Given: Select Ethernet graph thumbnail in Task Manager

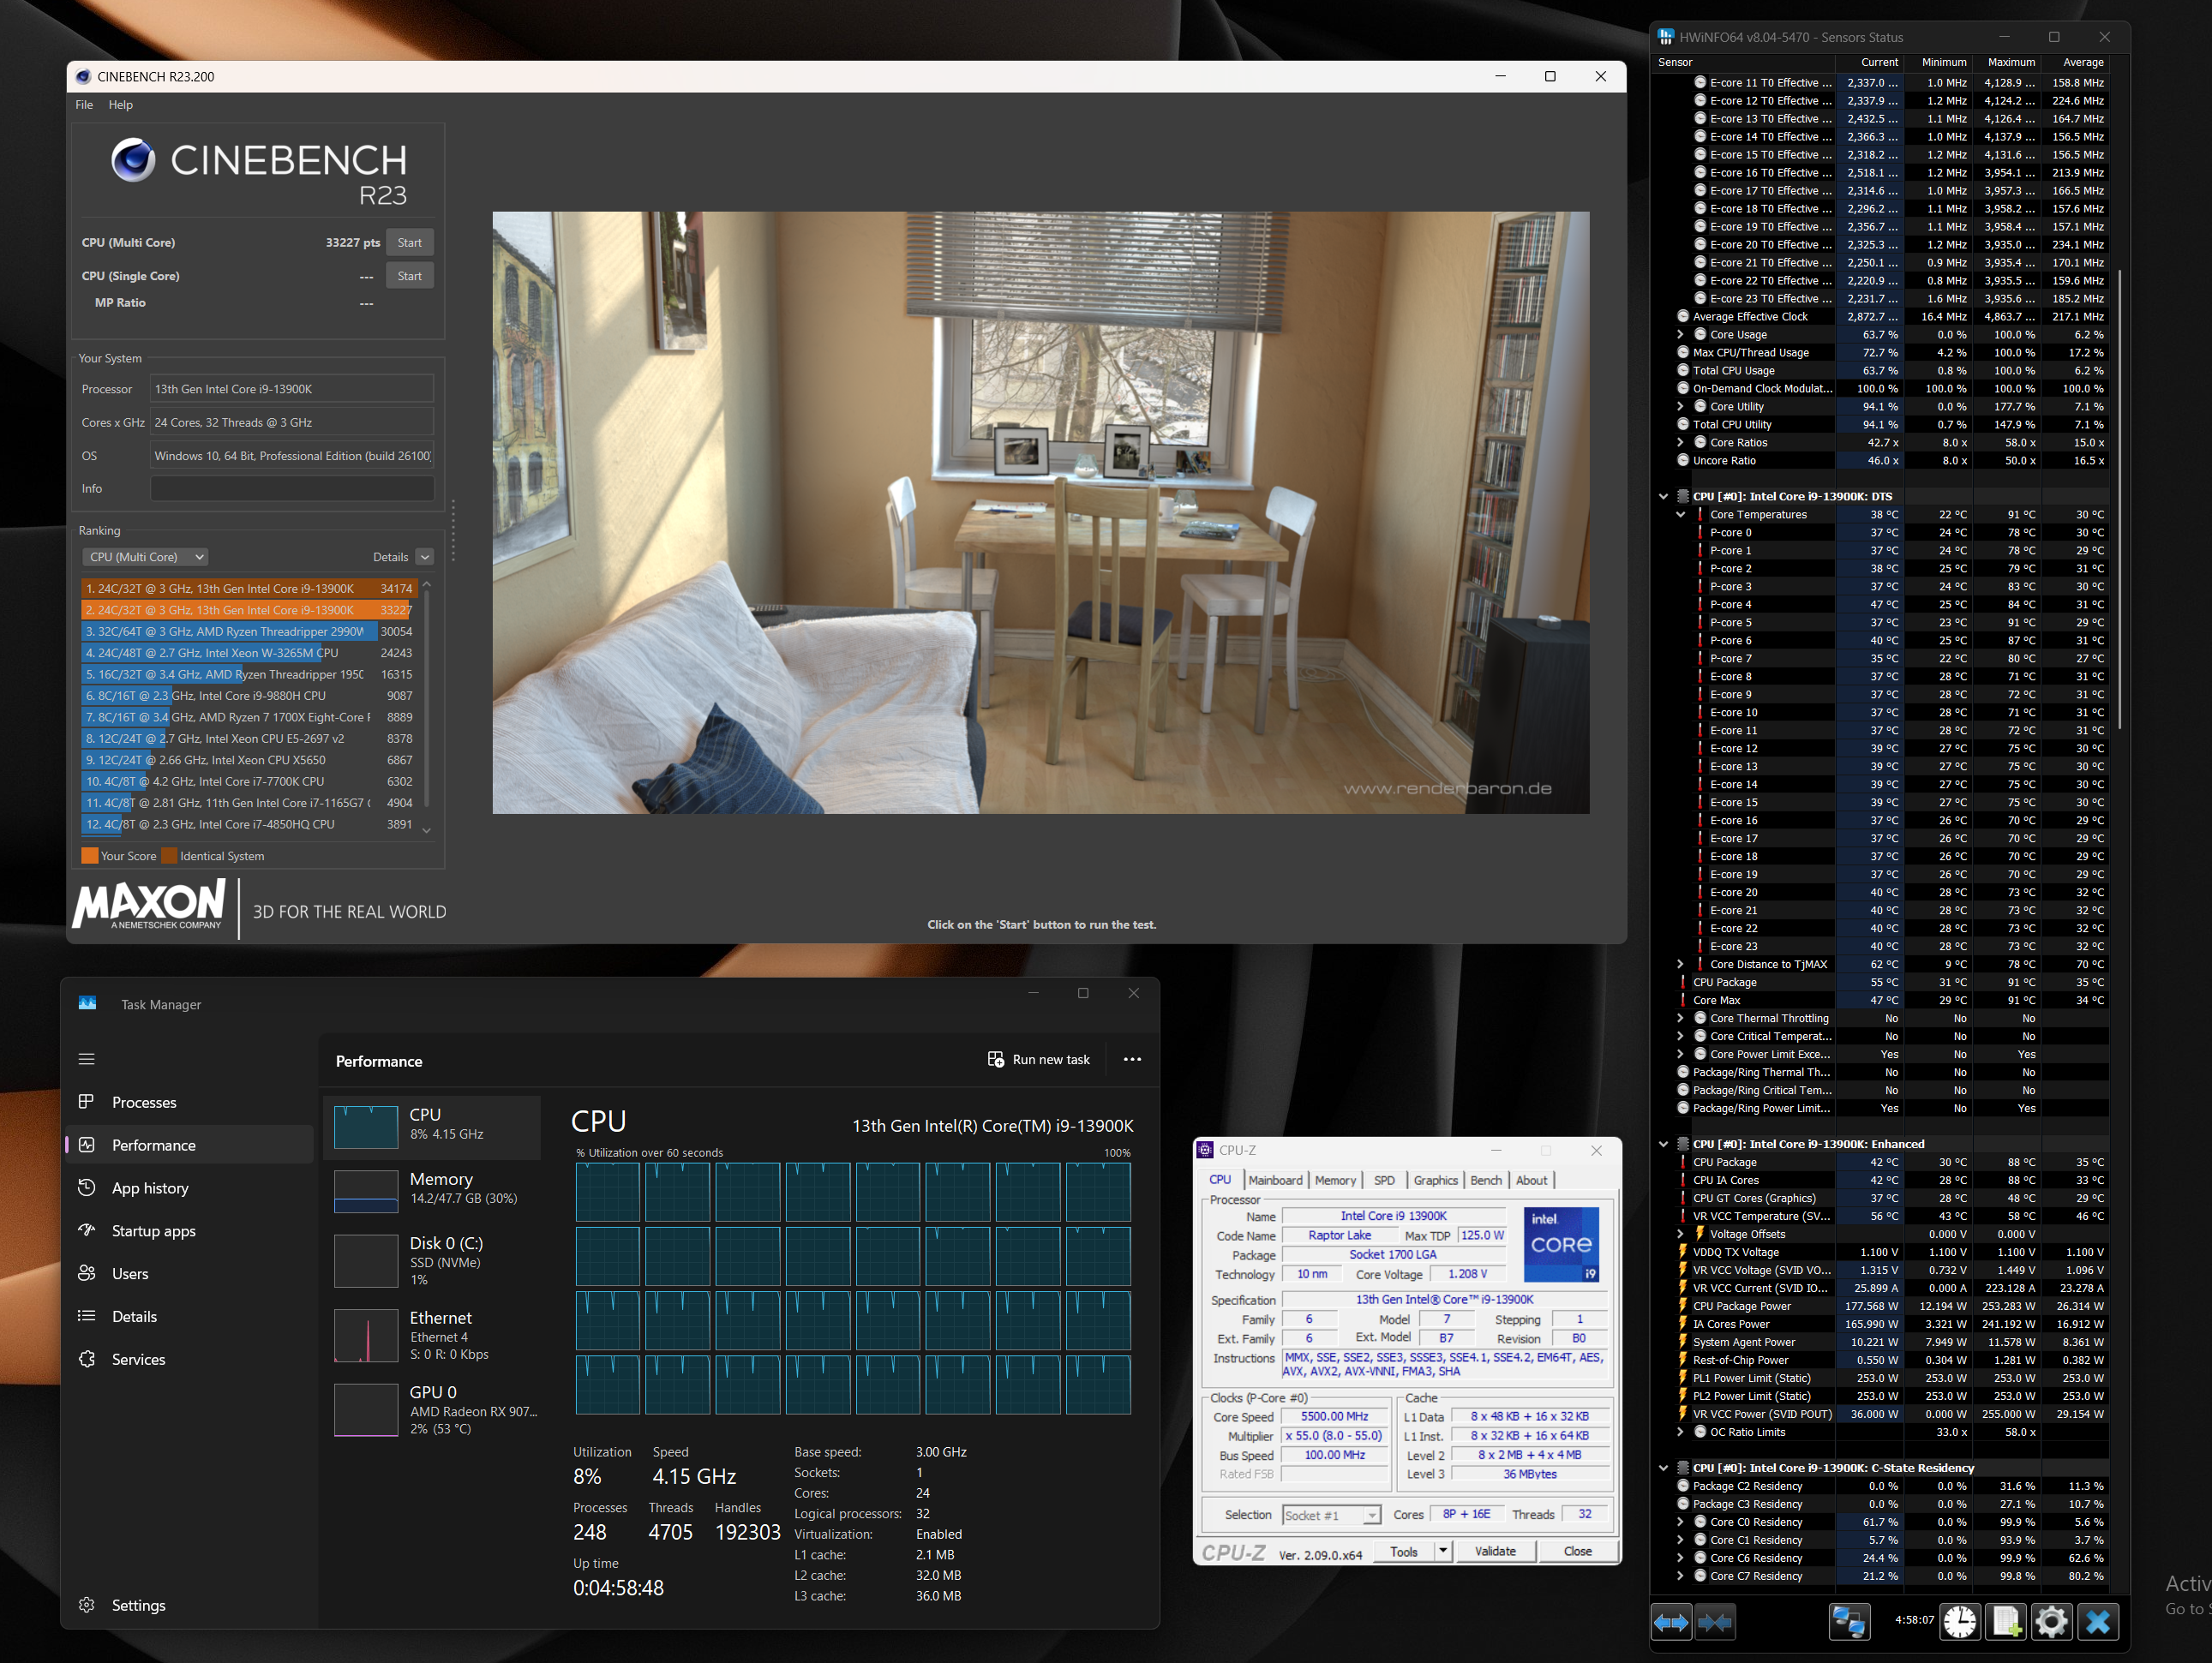Looking at the screenshot, I should click(x=366, y=1336).
